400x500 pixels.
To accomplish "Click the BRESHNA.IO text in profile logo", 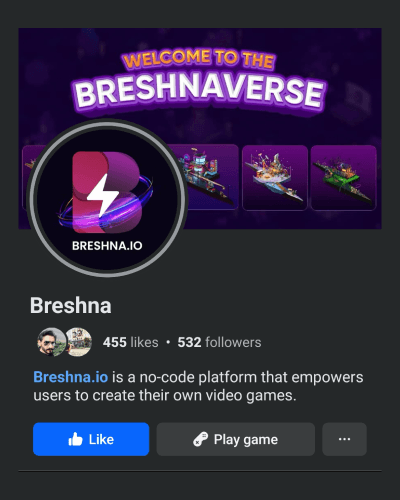I will click(107, 246).
